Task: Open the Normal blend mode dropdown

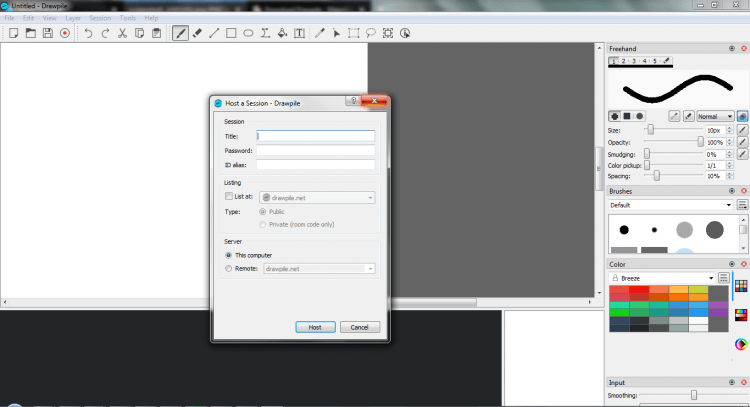Action: tap(715, 116)
